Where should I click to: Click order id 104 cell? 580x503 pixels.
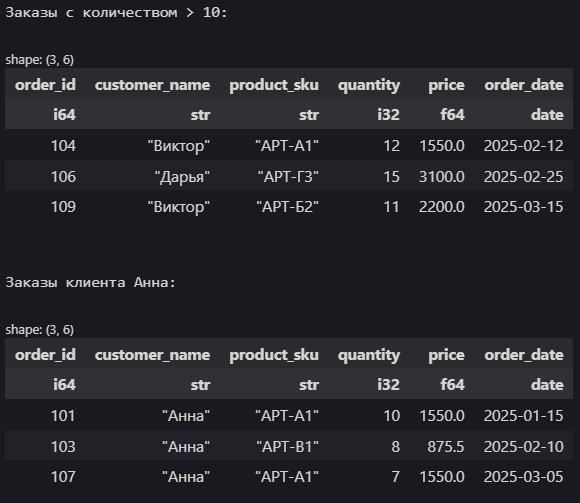point(63,146)
